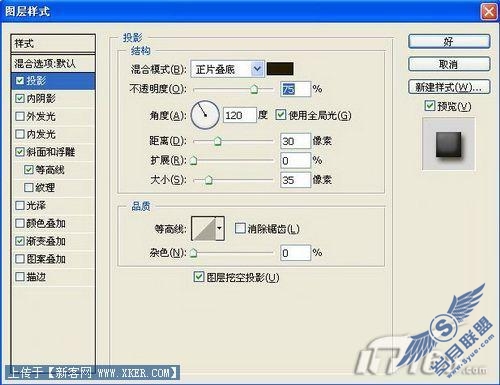
Task: Click the 距离 distance input field
Action: [295, 141]
